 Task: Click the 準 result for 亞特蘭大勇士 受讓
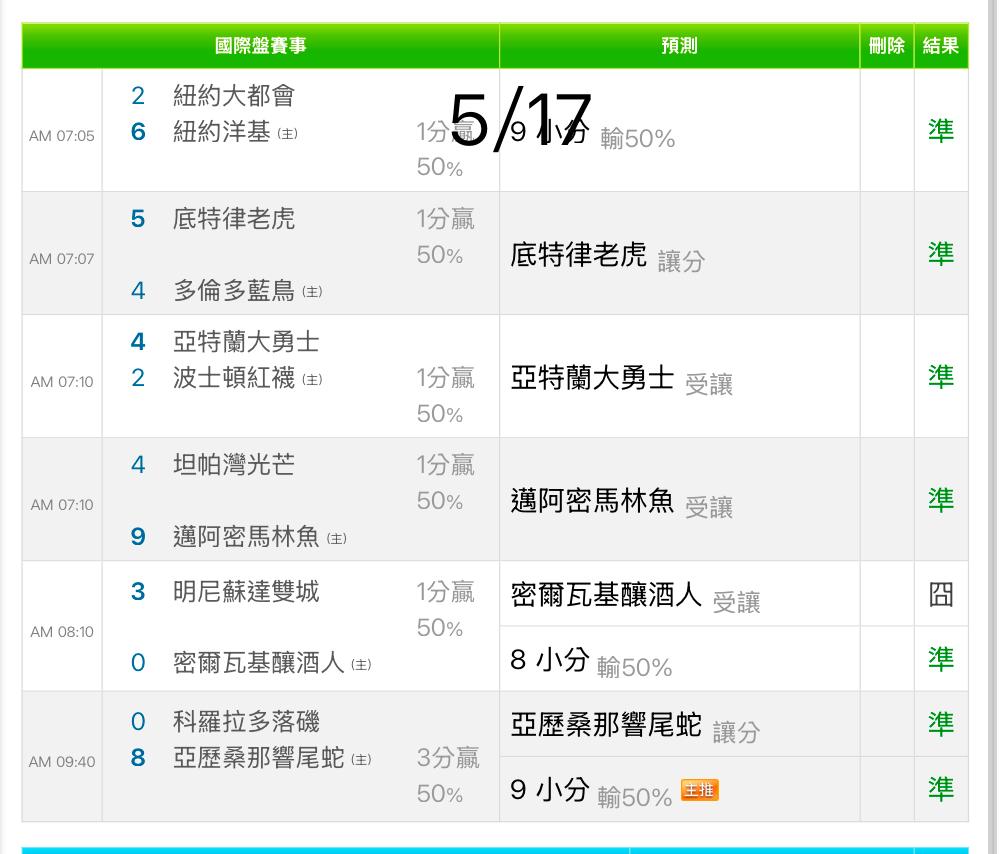point(941,377)
